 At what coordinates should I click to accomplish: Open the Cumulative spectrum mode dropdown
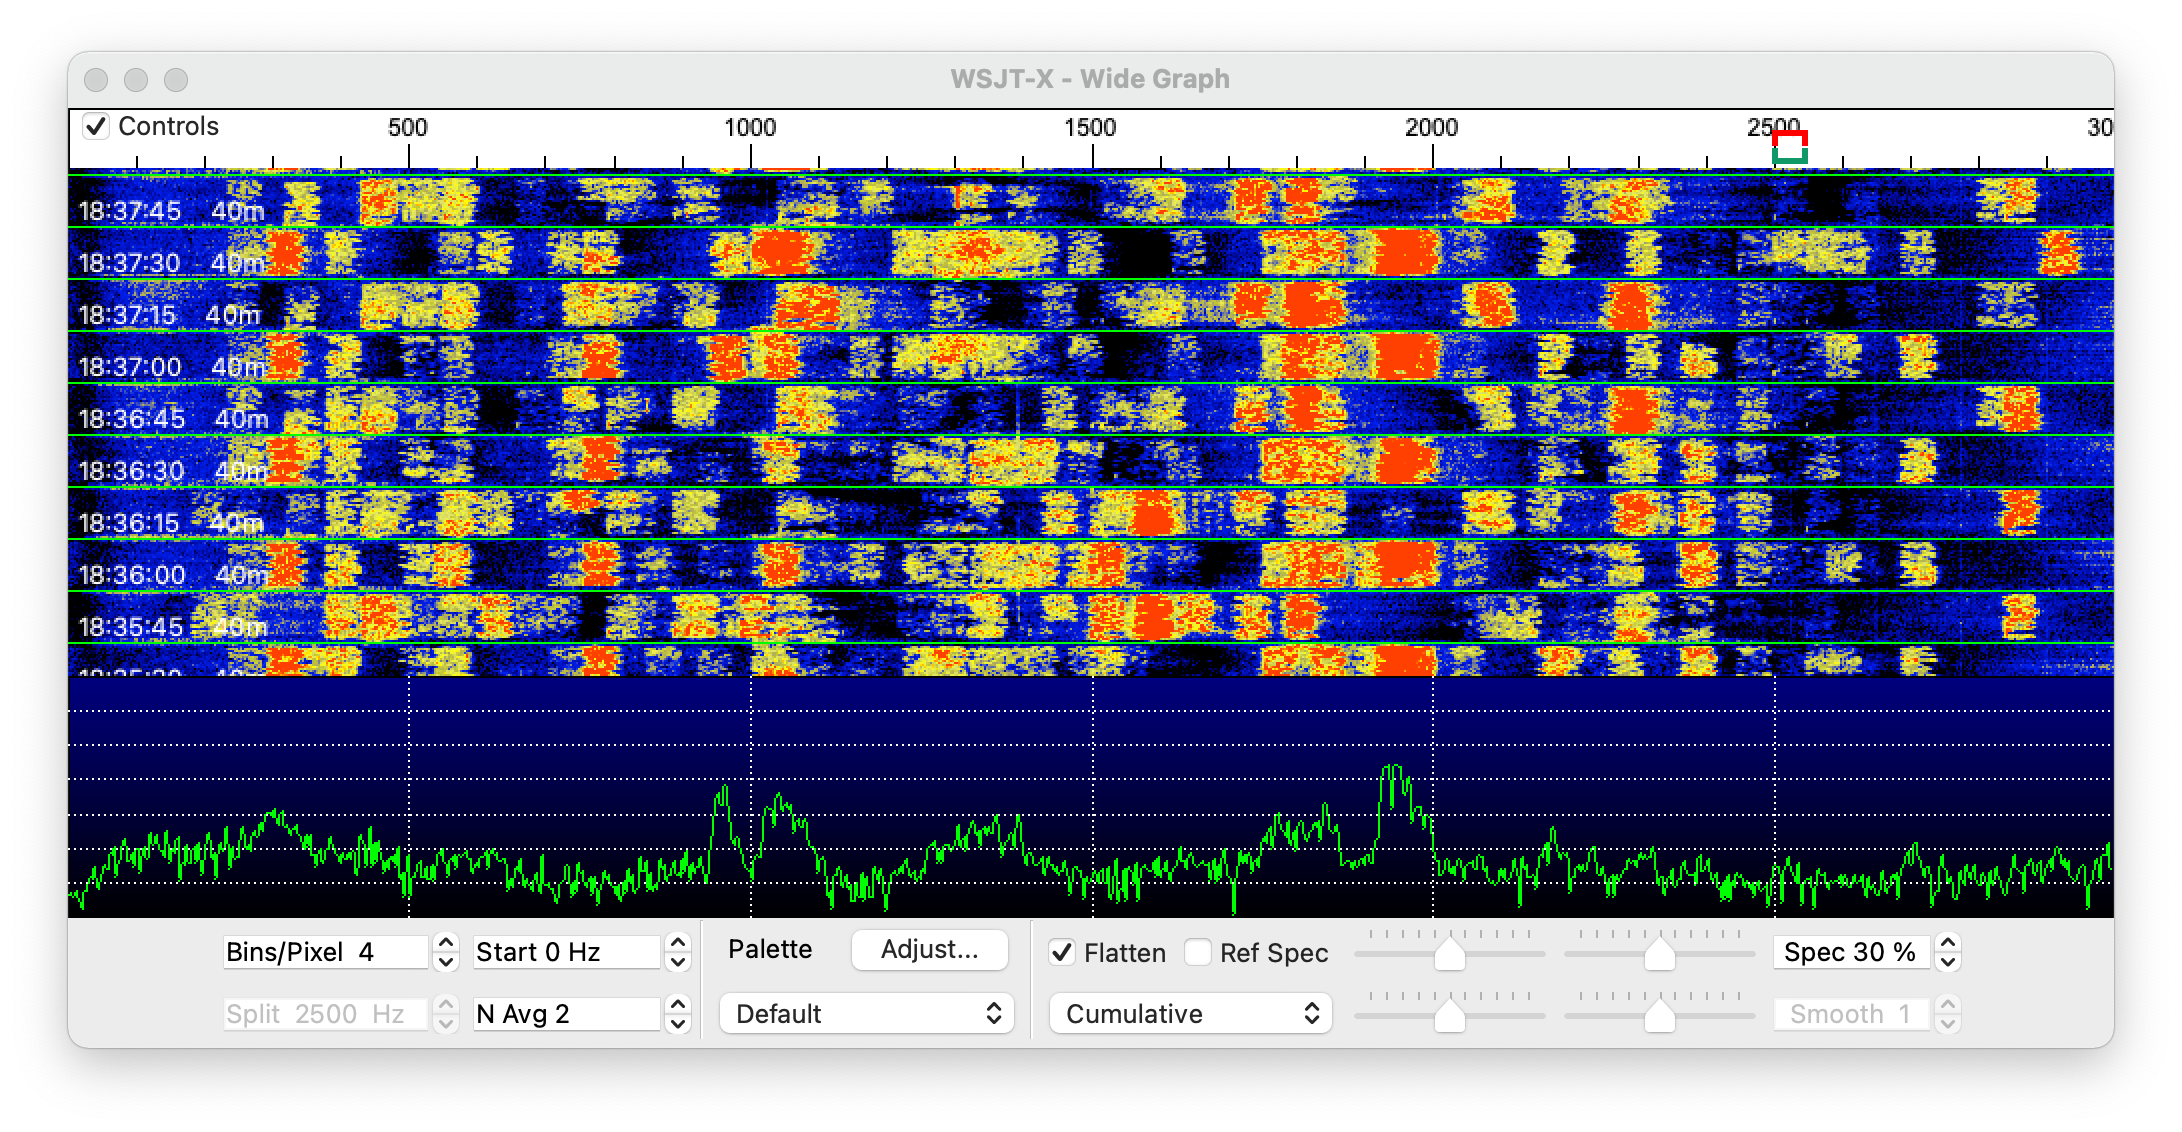point(1190,1014)
